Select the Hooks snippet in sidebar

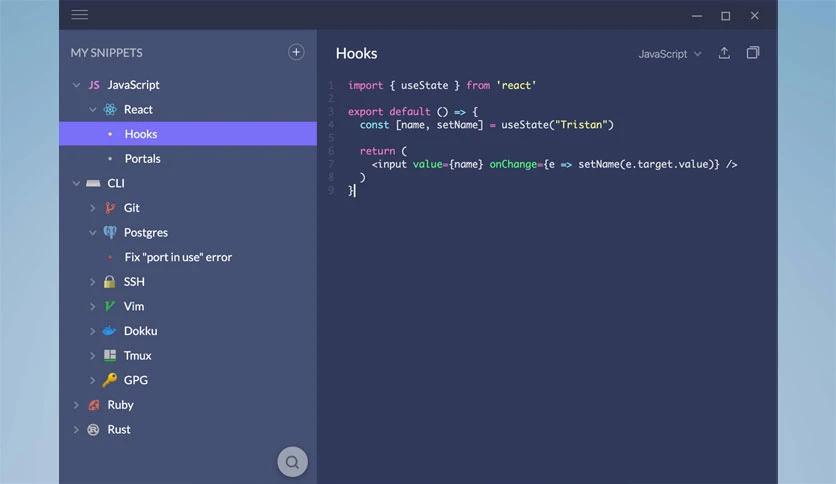(141, 134)
